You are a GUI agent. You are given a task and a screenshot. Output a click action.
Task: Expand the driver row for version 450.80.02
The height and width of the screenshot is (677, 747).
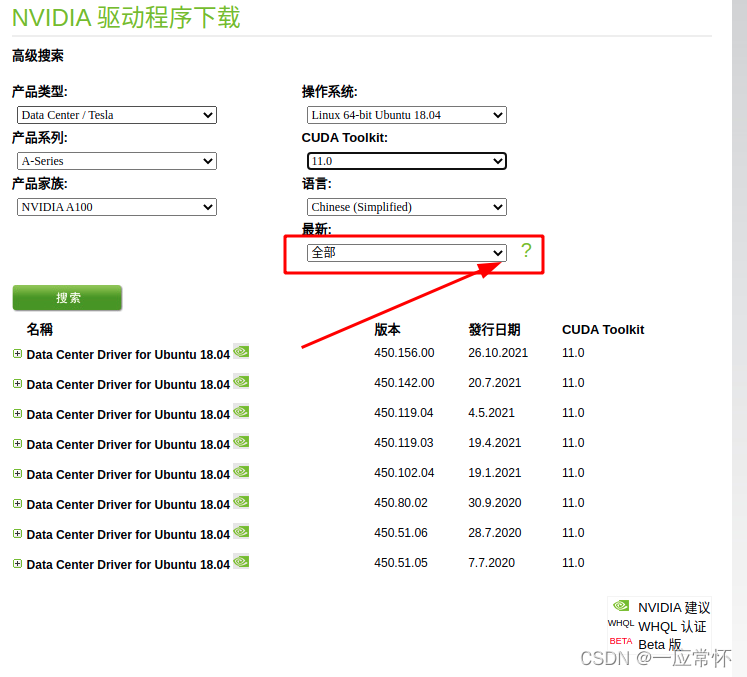pyautogui.click(x=18, y=504)
